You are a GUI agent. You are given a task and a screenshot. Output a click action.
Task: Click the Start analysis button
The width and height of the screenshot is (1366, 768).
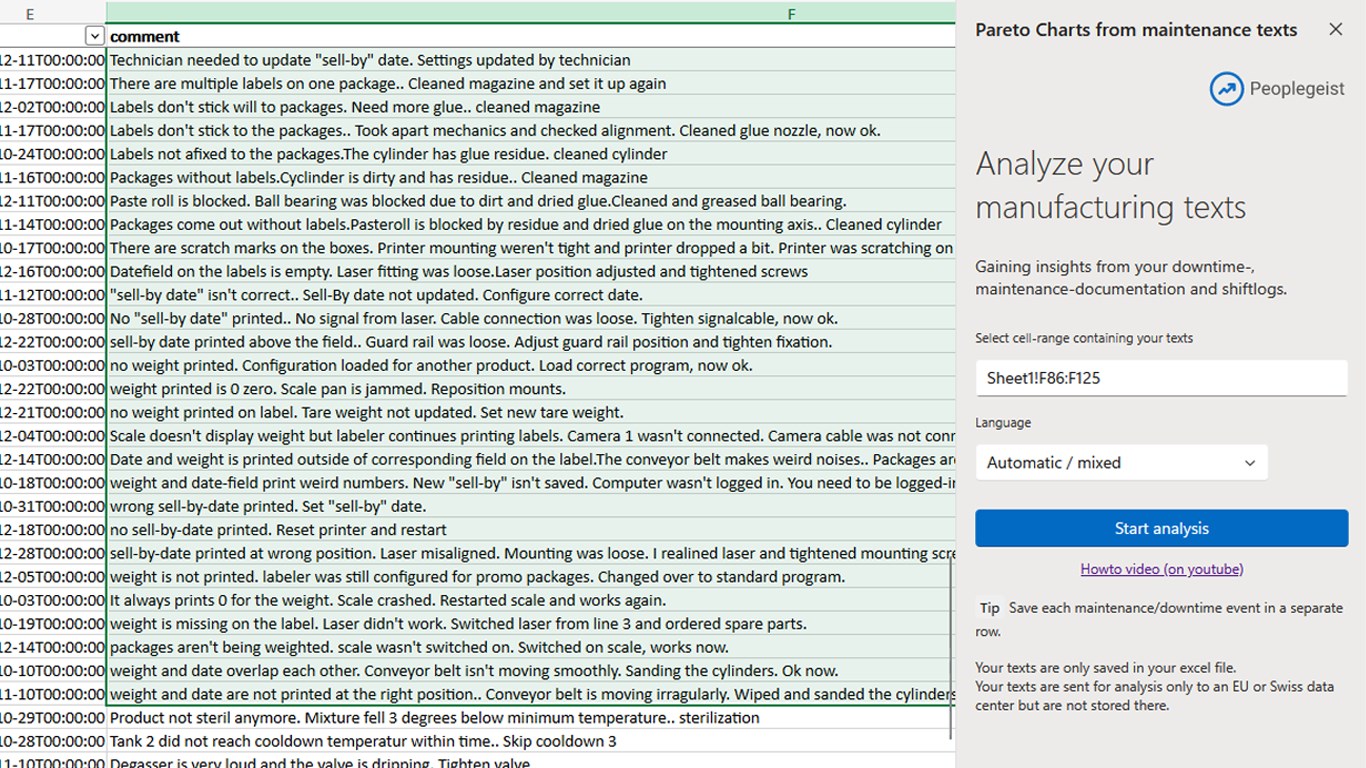[x=1161, y=528]
